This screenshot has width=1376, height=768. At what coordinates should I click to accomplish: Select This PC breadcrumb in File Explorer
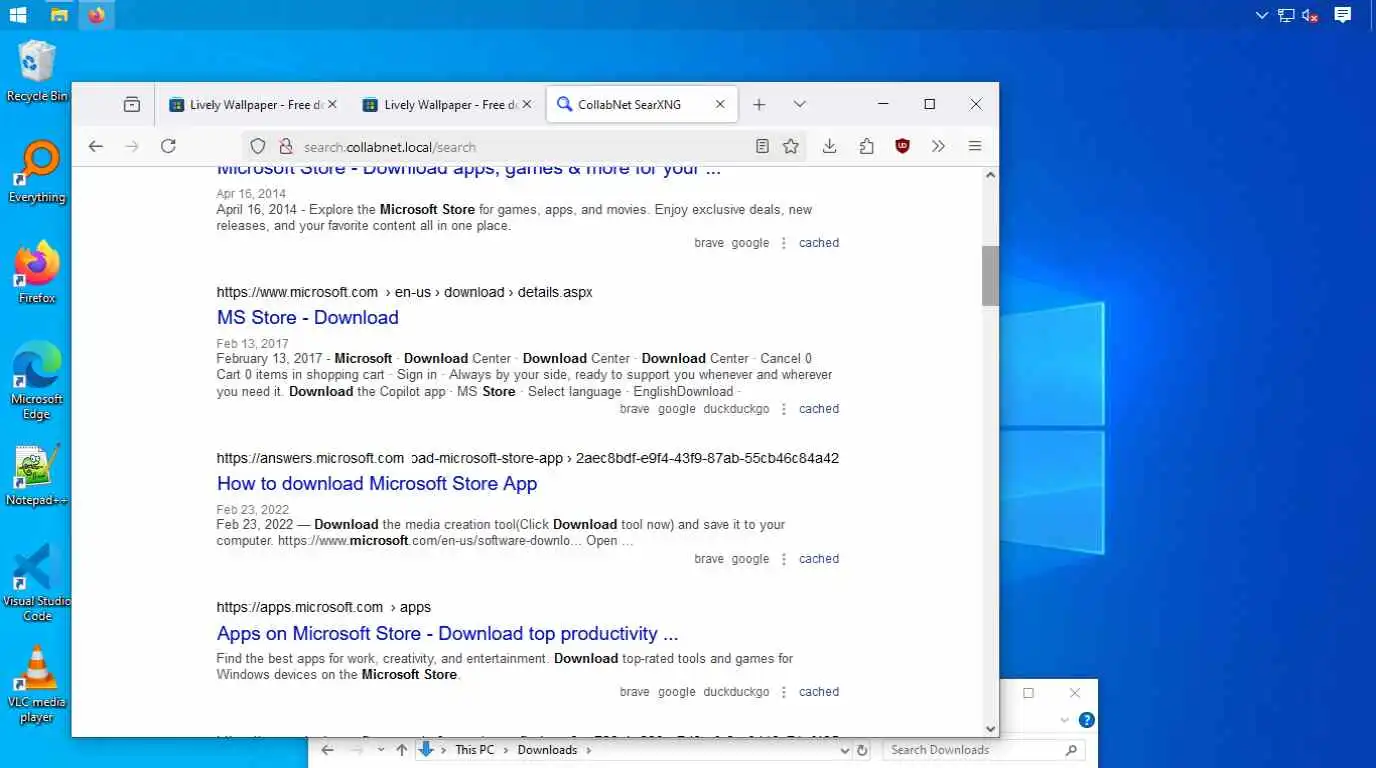pyautogui.click(x=475, y=750)
